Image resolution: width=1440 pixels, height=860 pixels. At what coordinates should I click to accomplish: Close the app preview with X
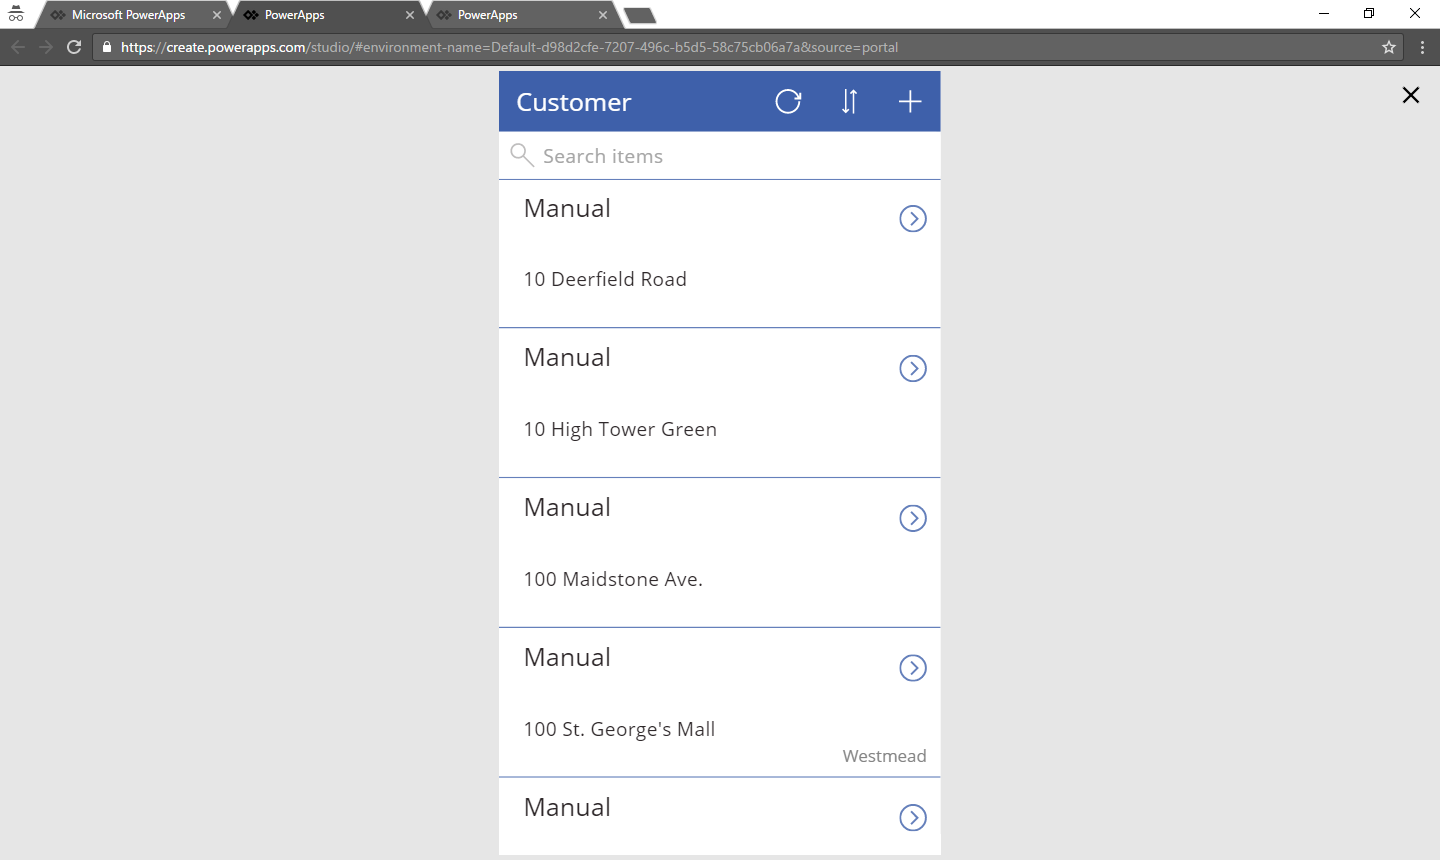1410,95
